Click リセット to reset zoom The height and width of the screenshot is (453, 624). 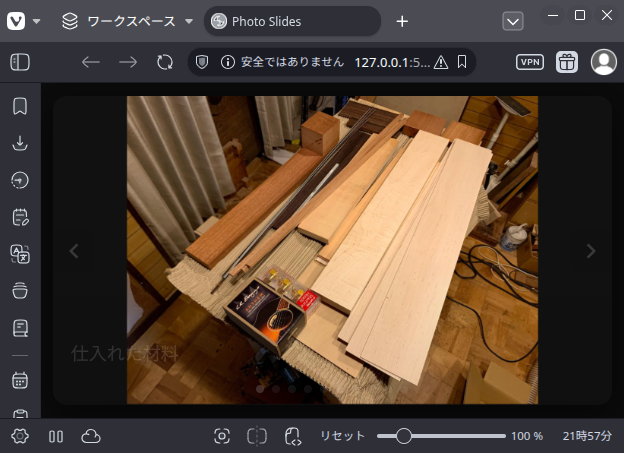point(343,436)
